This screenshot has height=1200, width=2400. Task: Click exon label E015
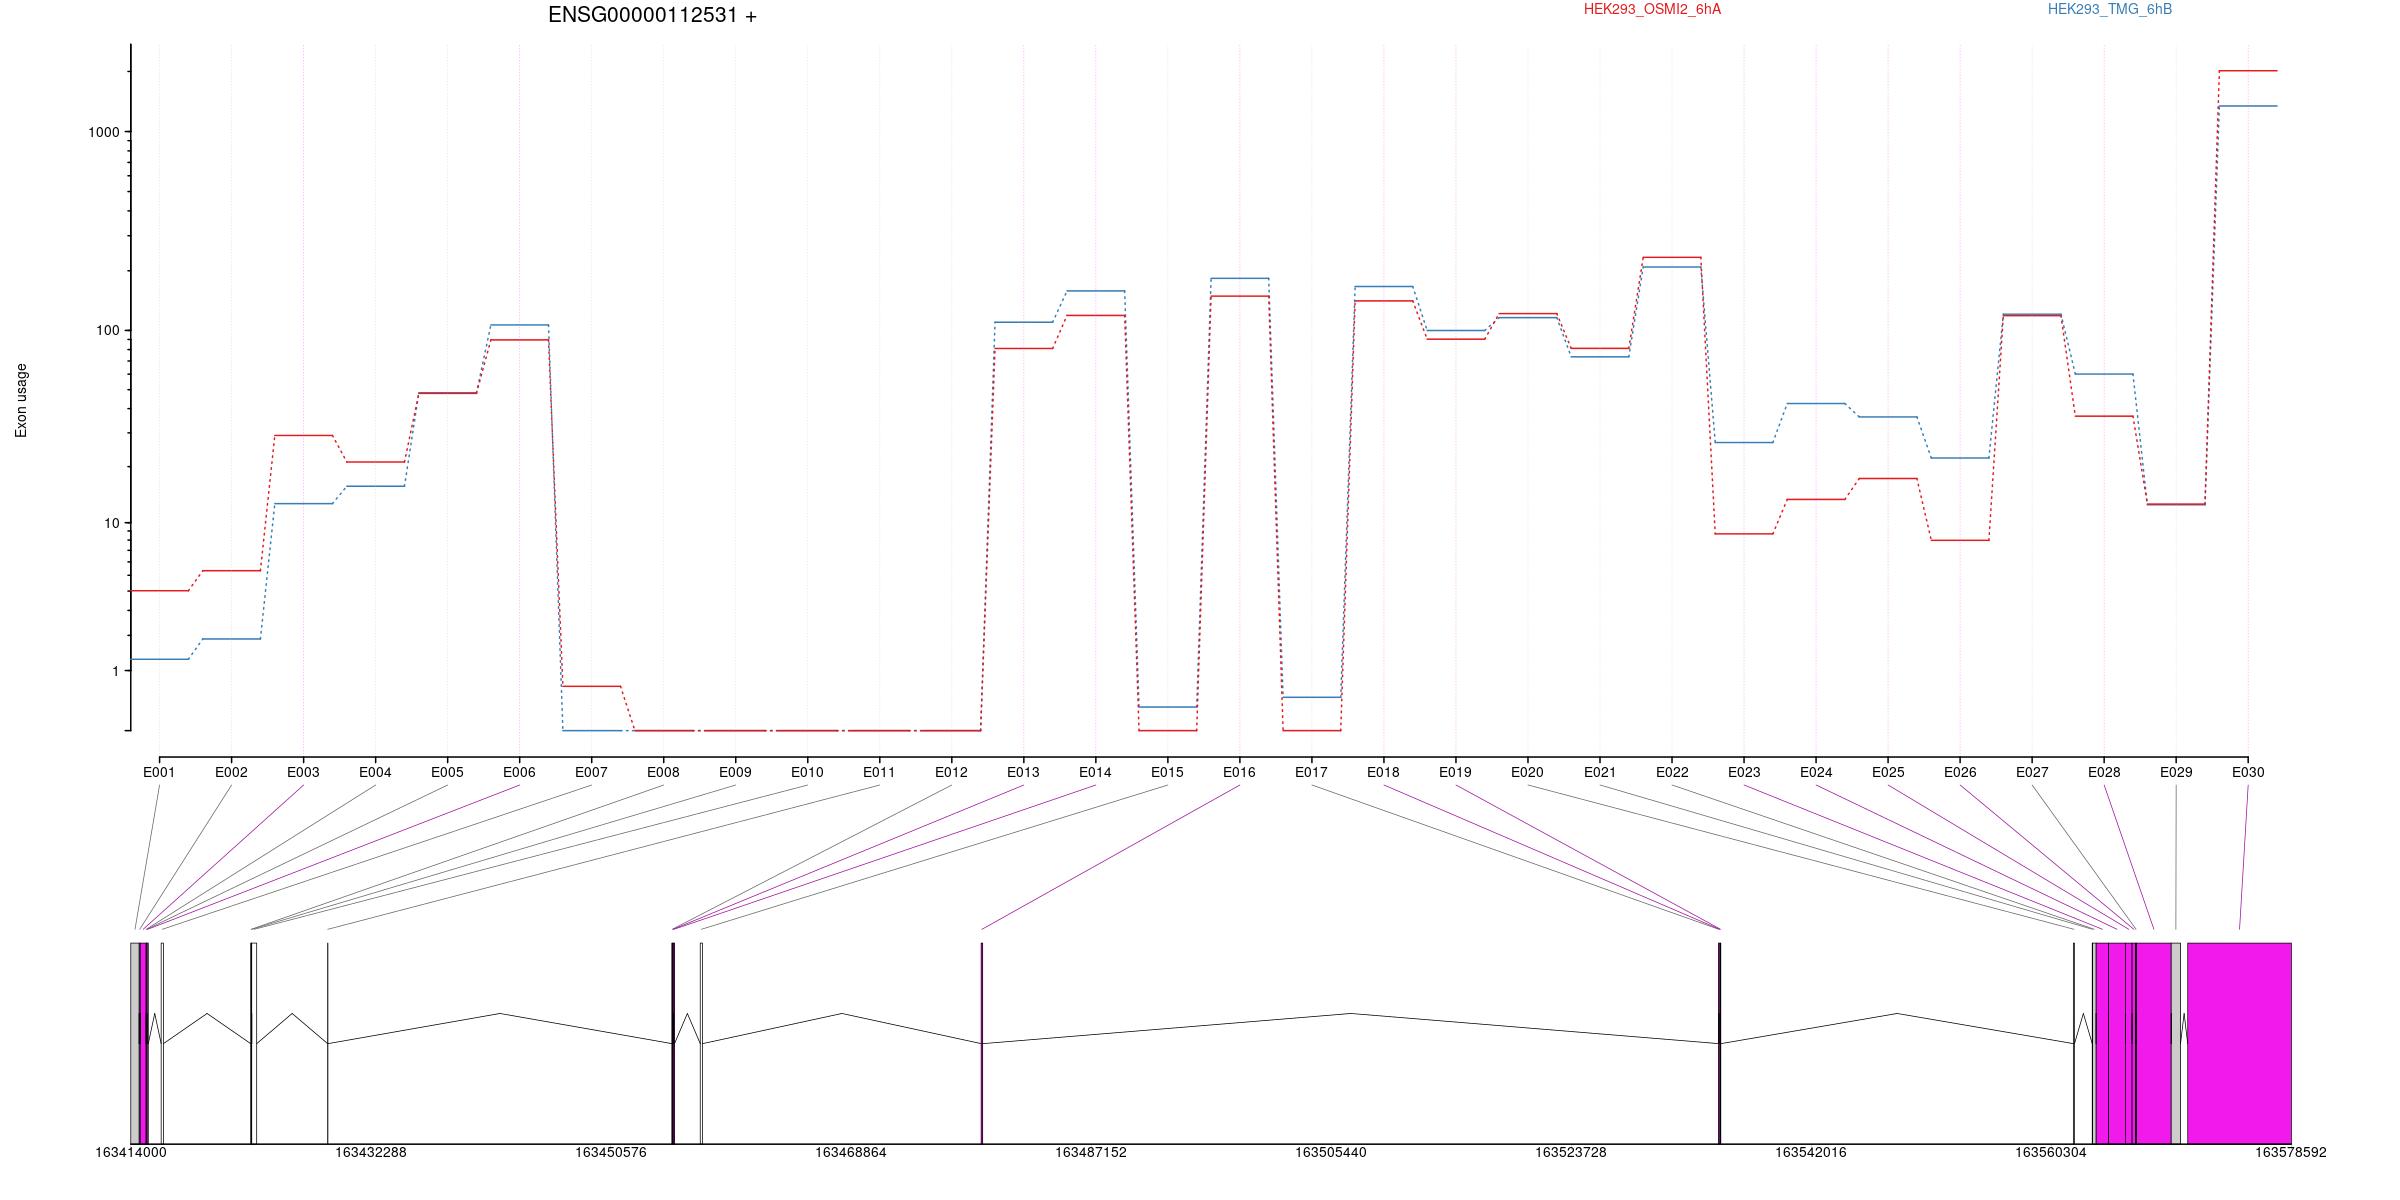pyautogui.click(x=1167, y=772)
